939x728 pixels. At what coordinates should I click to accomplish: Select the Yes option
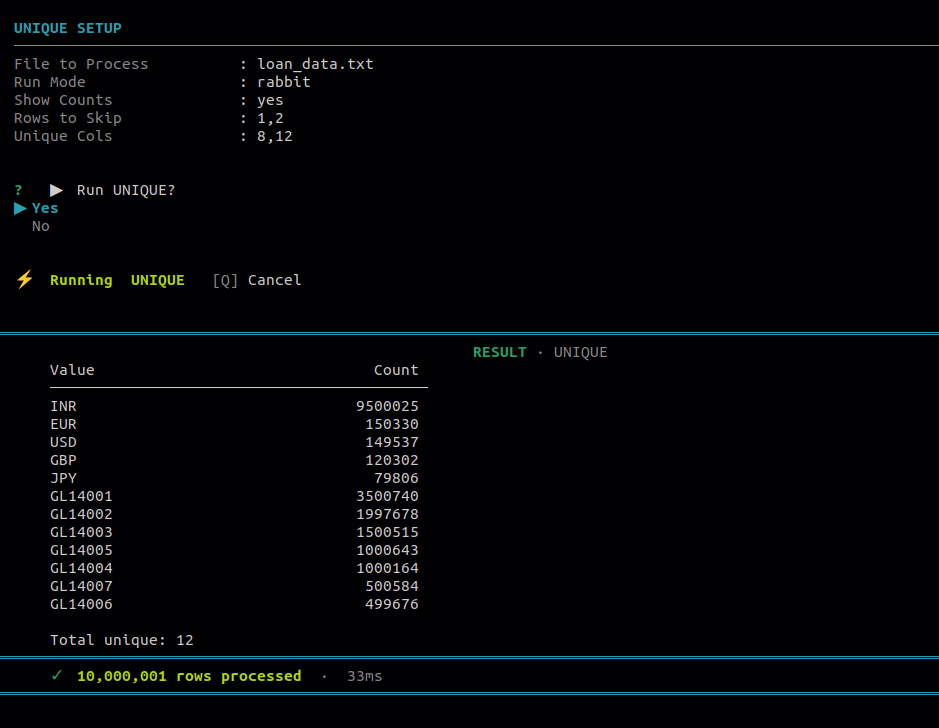point(45,208)
